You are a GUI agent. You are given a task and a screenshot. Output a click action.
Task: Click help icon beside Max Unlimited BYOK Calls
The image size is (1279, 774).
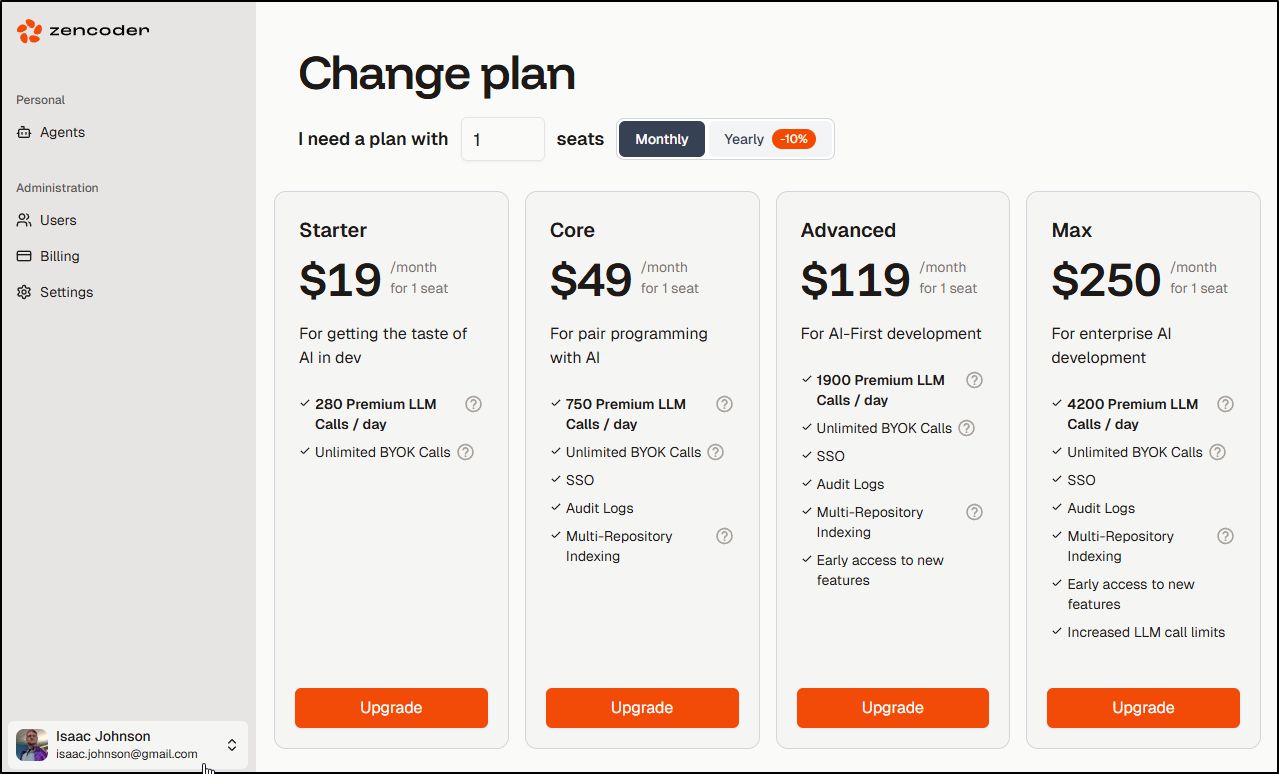point(1217,452)
